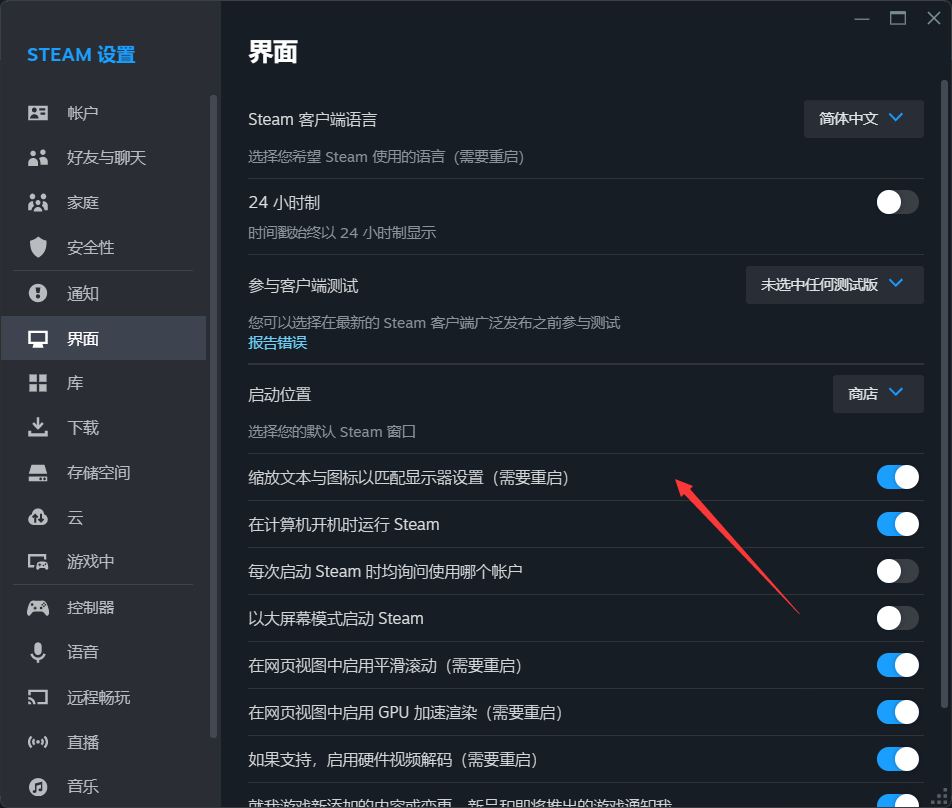Select 游戏中 settings category
This screenshot has height=808, width=952.
click(x=104, y=562)
